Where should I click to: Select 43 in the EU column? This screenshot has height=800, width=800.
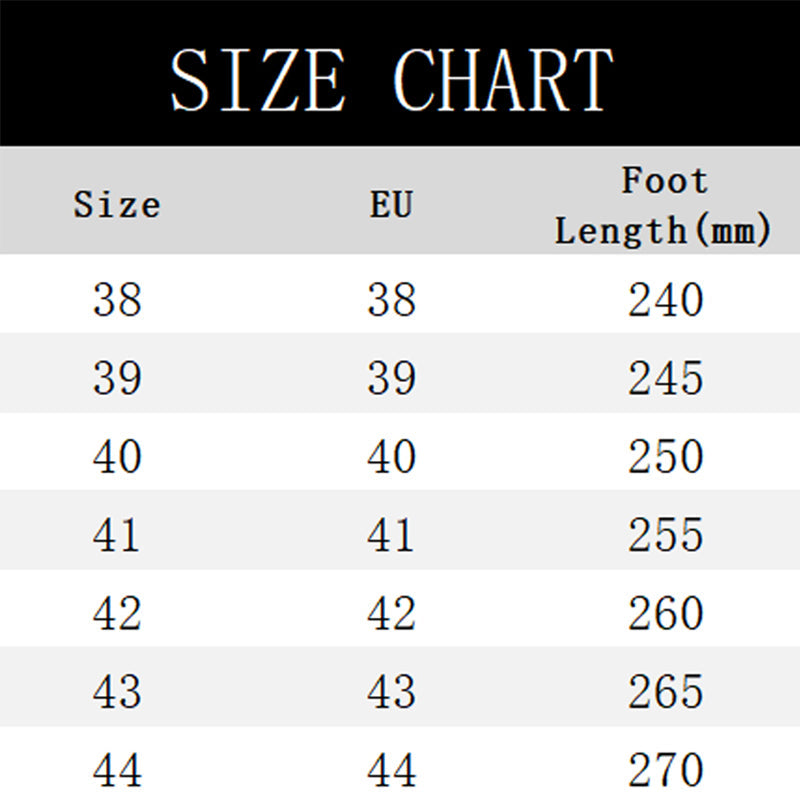coord(391,692)
